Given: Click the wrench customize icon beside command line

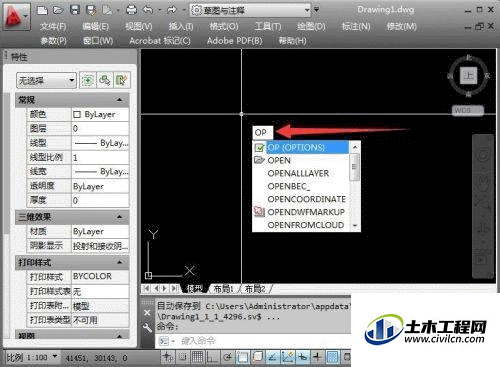Looking at the screenshot, I should (x=147, y=328).
